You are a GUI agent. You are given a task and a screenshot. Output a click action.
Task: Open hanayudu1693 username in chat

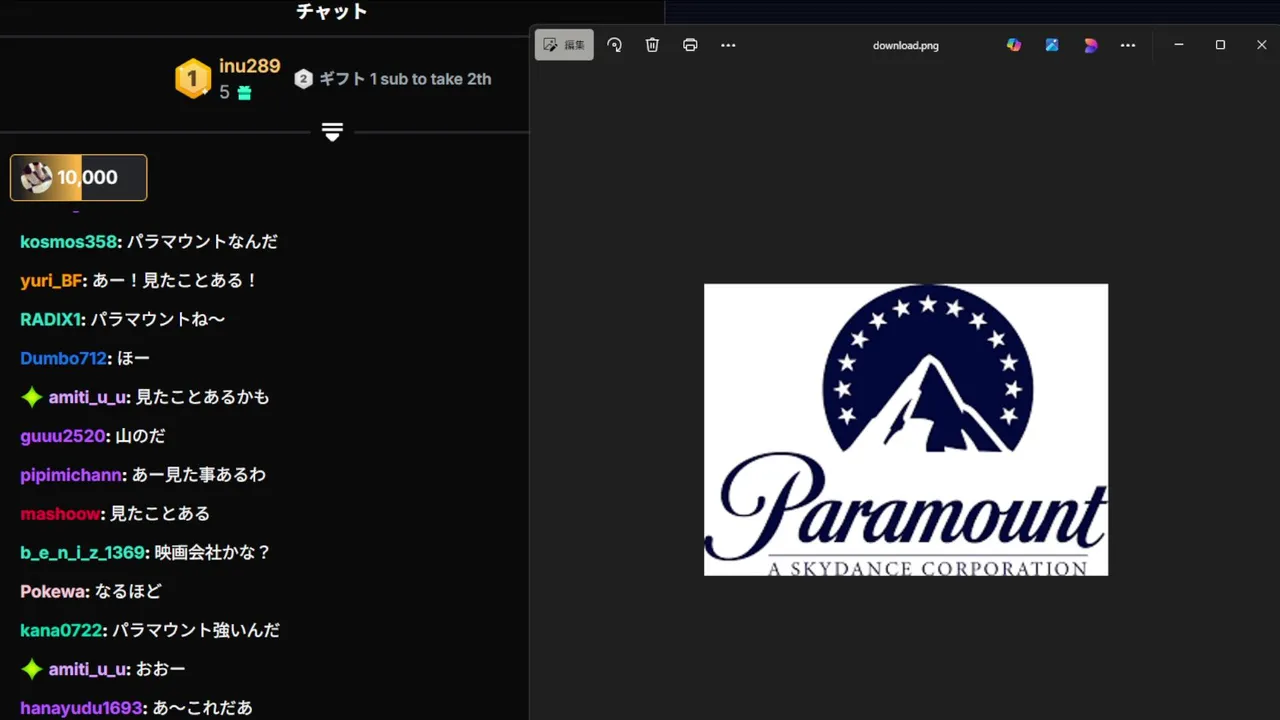[x=82, y=708]
